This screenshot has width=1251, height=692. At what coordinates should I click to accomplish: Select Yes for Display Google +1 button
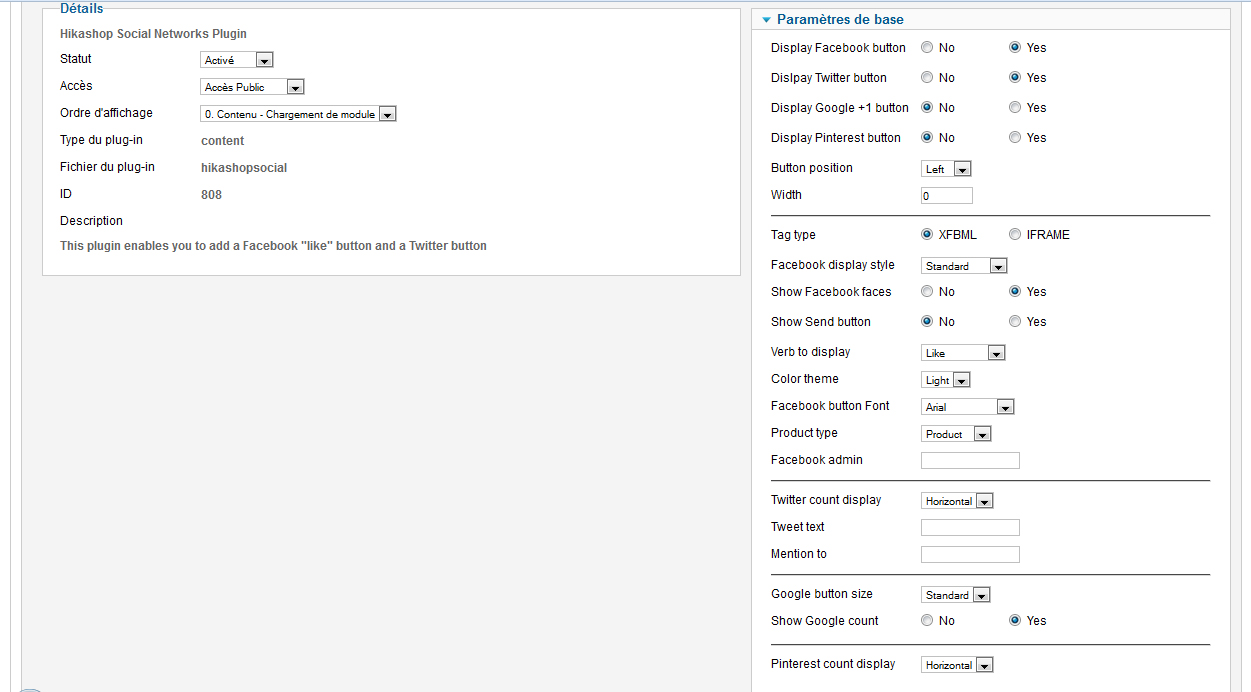pos(1015,107)
